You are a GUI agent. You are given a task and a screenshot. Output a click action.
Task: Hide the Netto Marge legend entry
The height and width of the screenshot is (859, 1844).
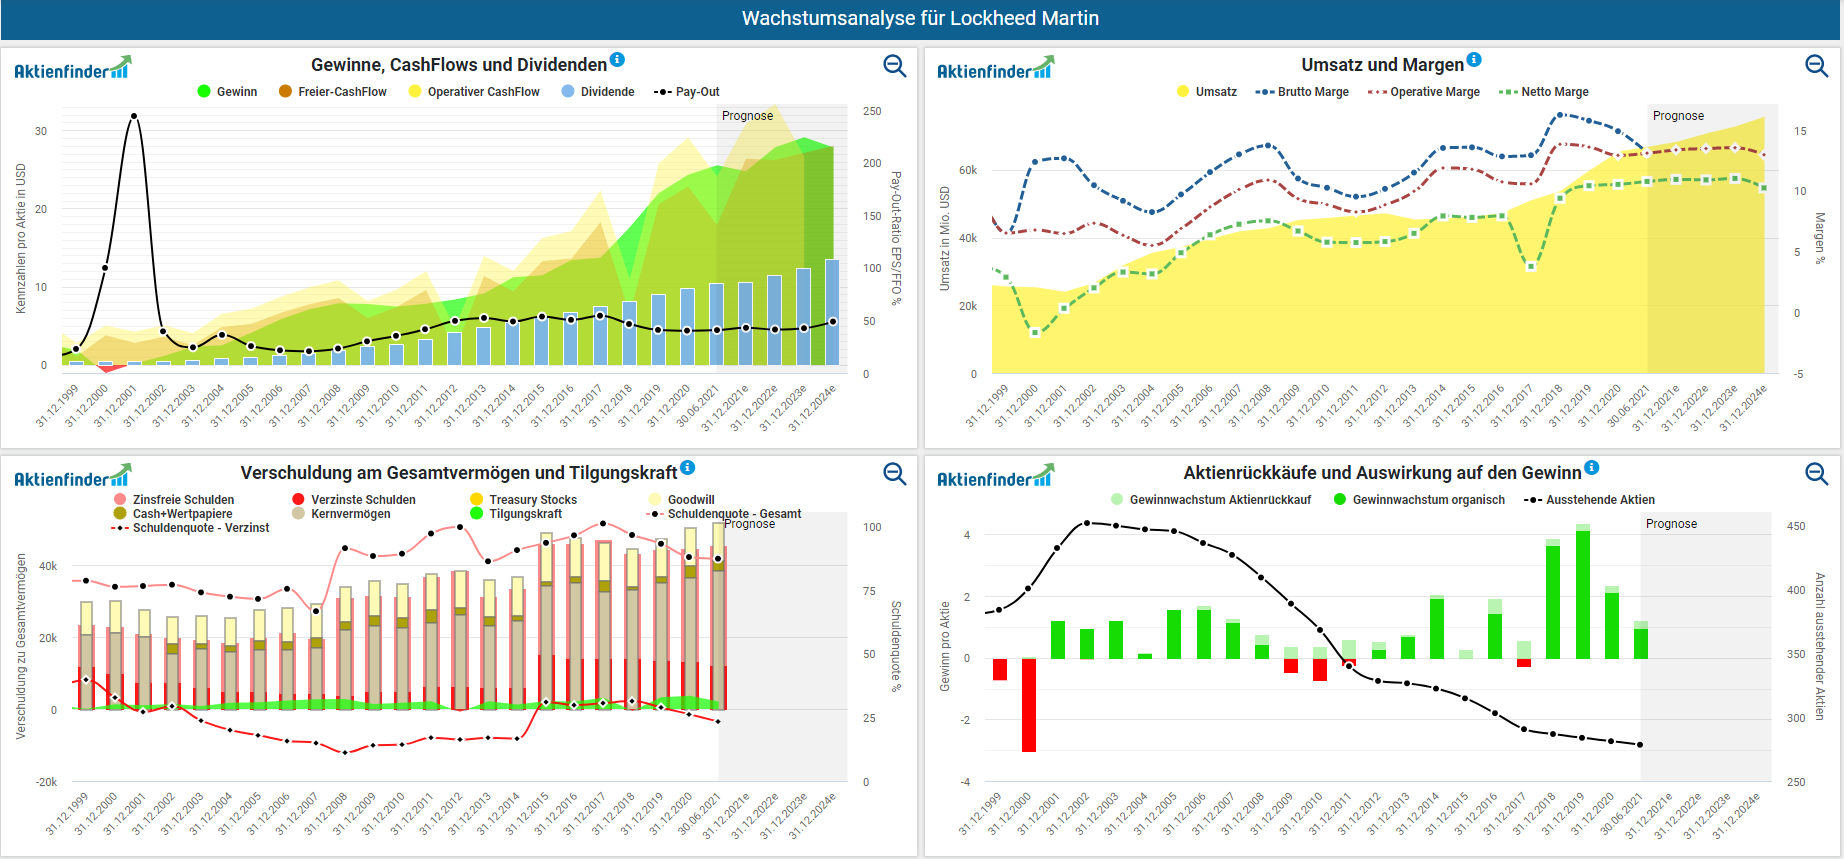[1544, 92]
